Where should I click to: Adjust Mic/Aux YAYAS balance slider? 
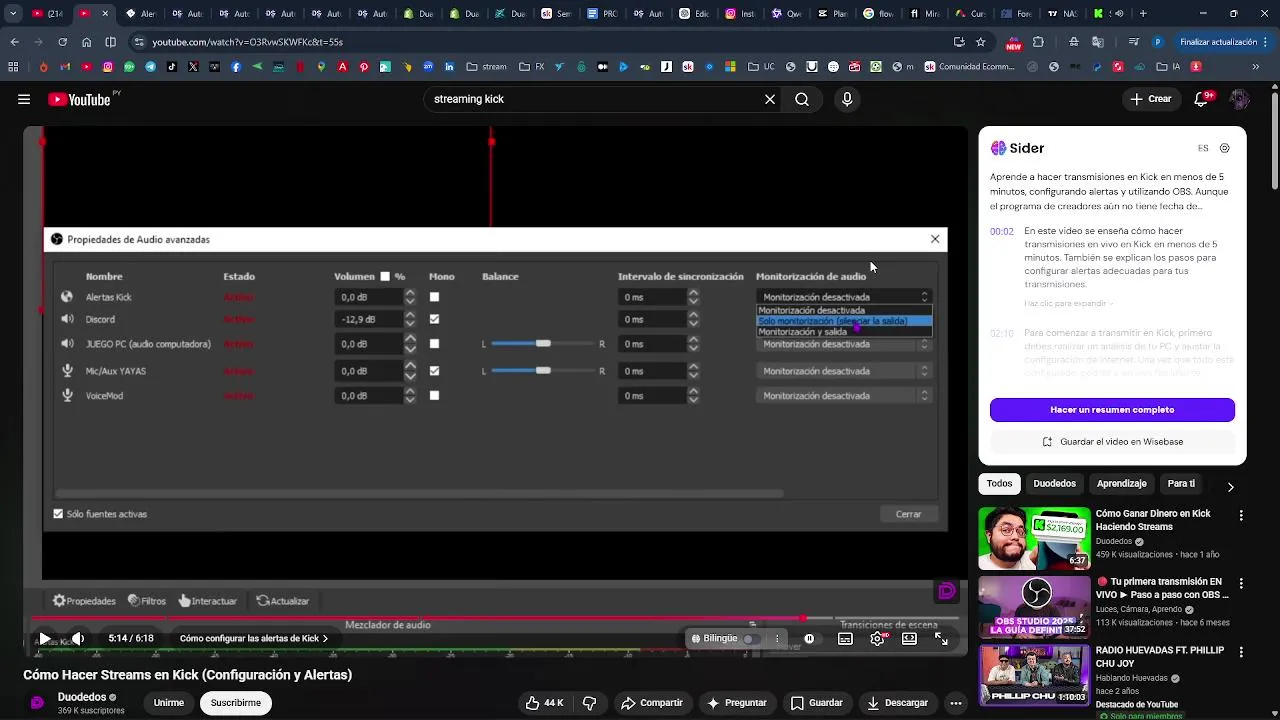coord(543,371)
